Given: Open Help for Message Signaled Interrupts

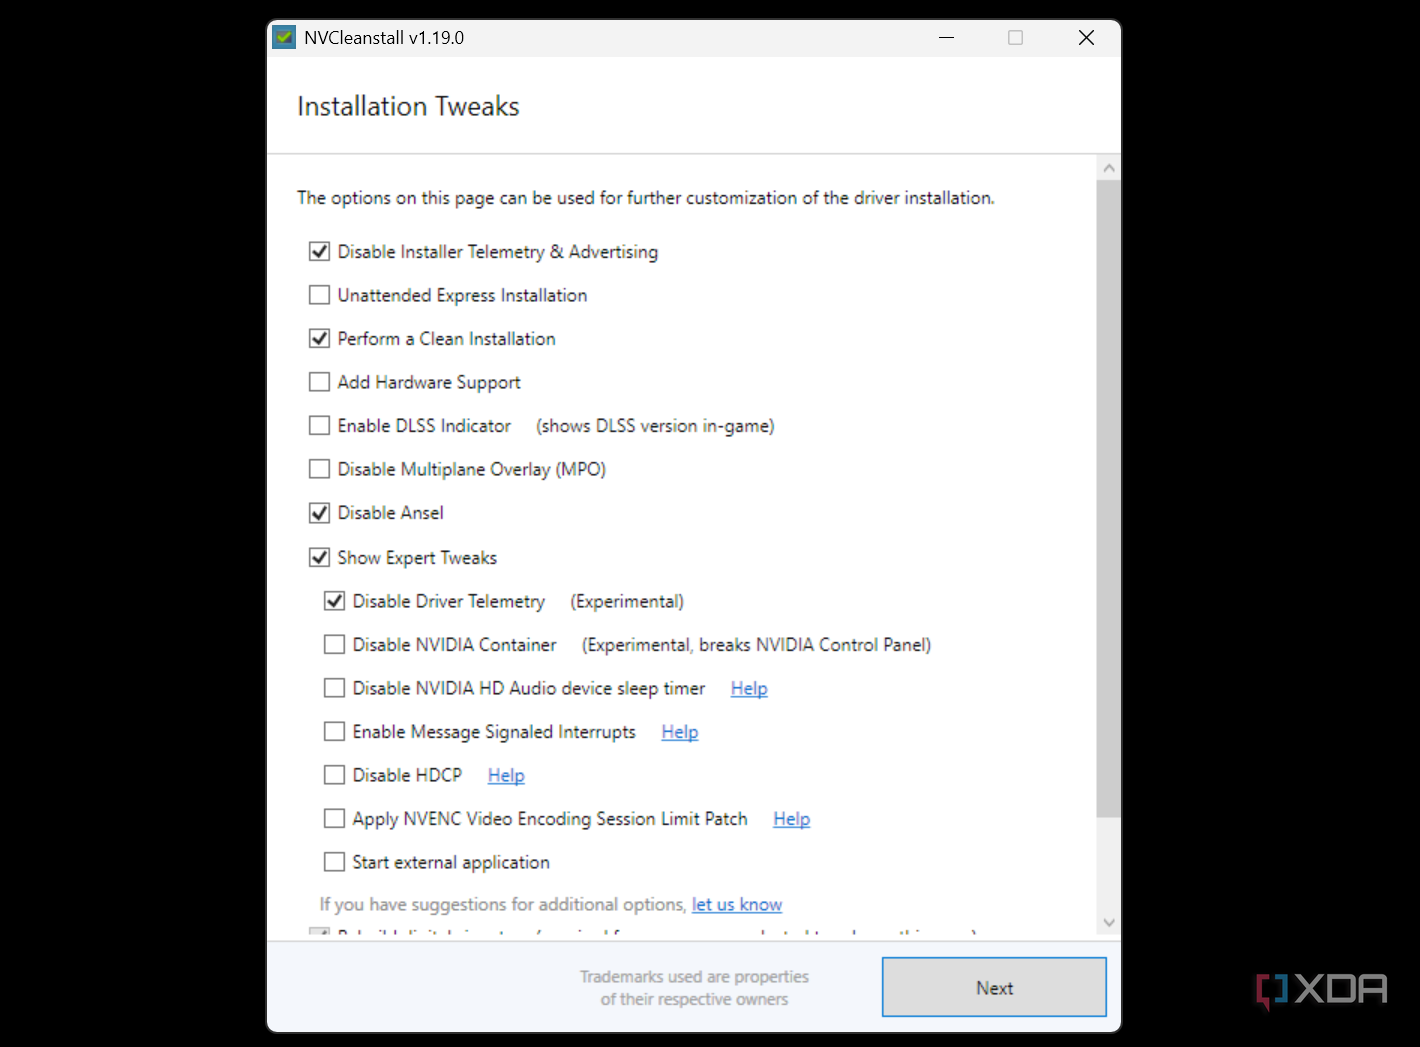Looking at the screenshot, I should [680, 732].
